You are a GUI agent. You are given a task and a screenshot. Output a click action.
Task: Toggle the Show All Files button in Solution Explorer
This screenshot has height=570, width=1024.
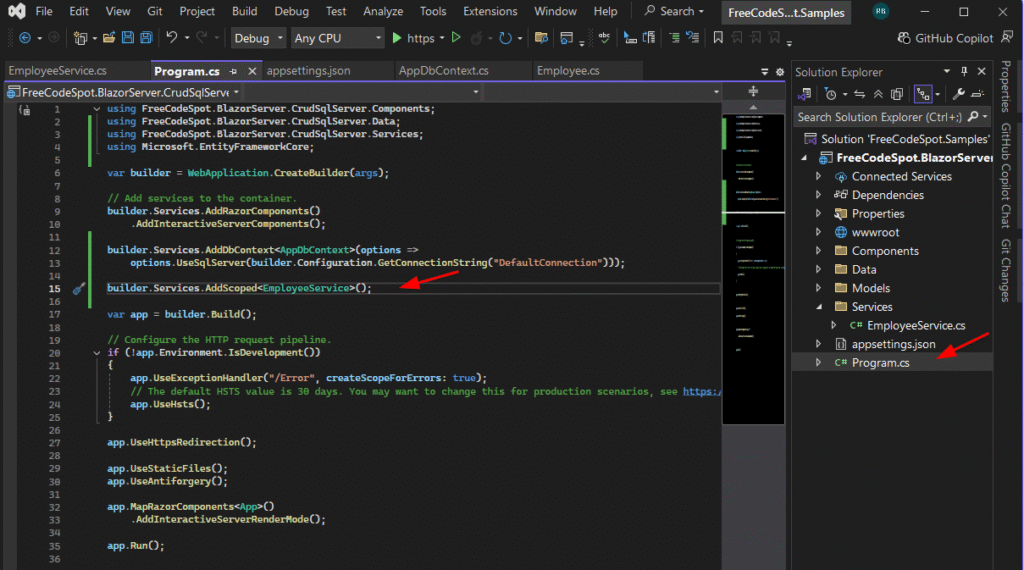[898, 94]
